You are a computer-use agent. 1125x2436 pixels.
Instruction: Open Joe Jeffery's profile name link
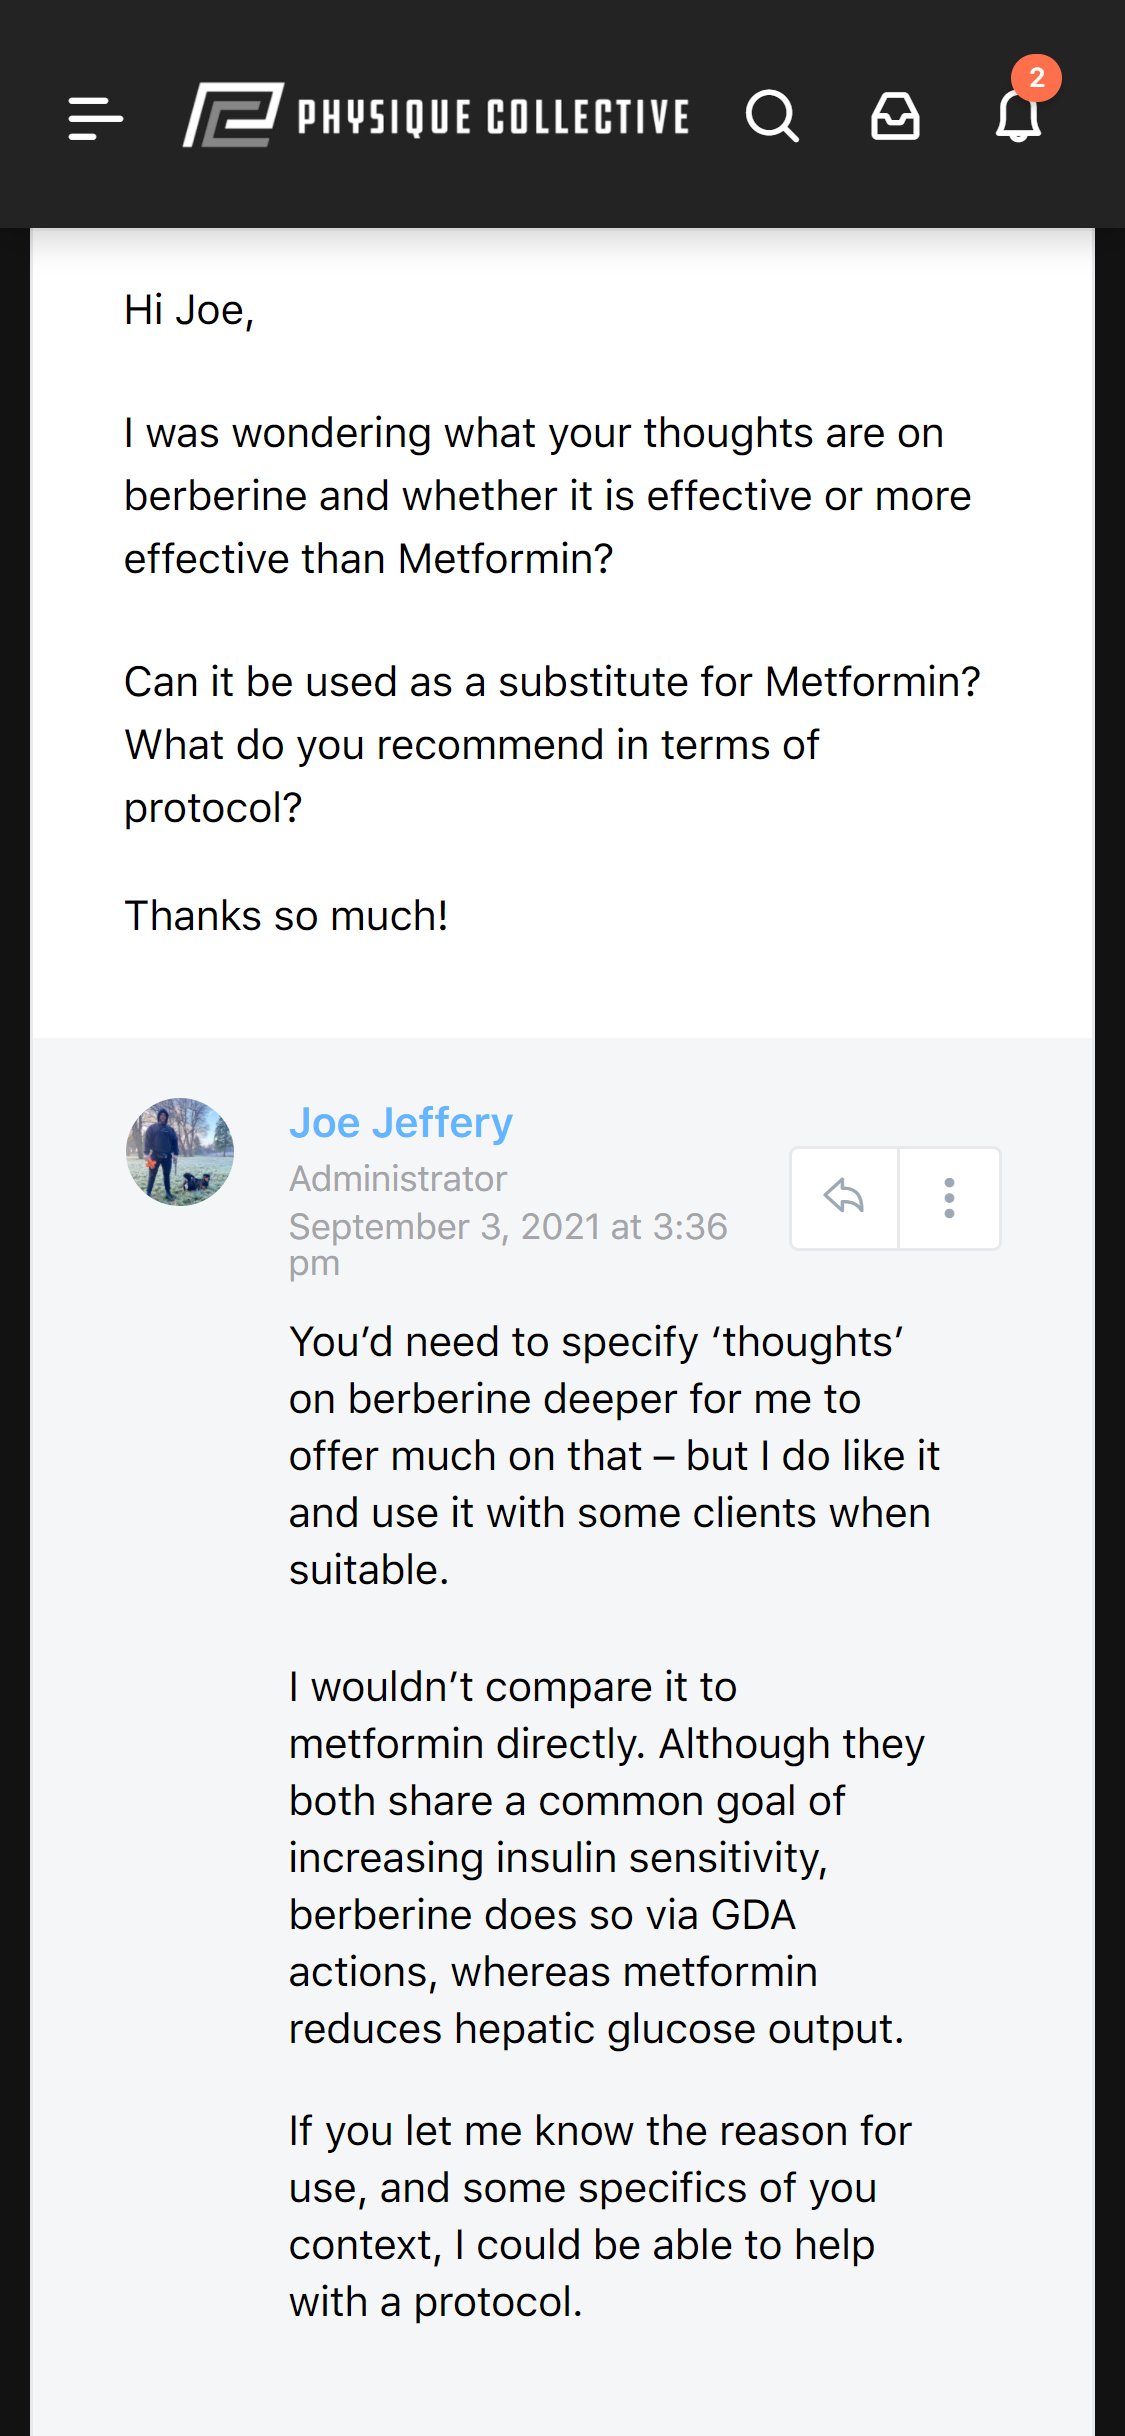pyautogui.click(x=401, y=1123)
